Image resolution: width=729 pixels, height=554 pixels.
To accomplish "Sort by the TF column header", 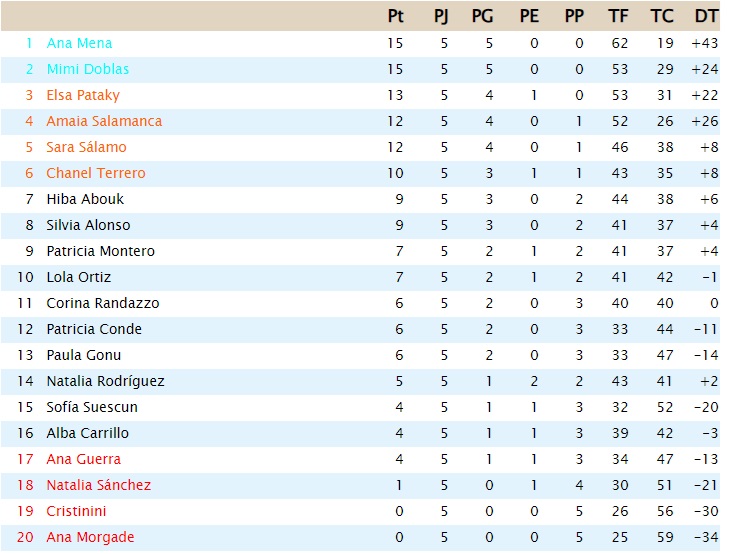I will pos(618,16).
